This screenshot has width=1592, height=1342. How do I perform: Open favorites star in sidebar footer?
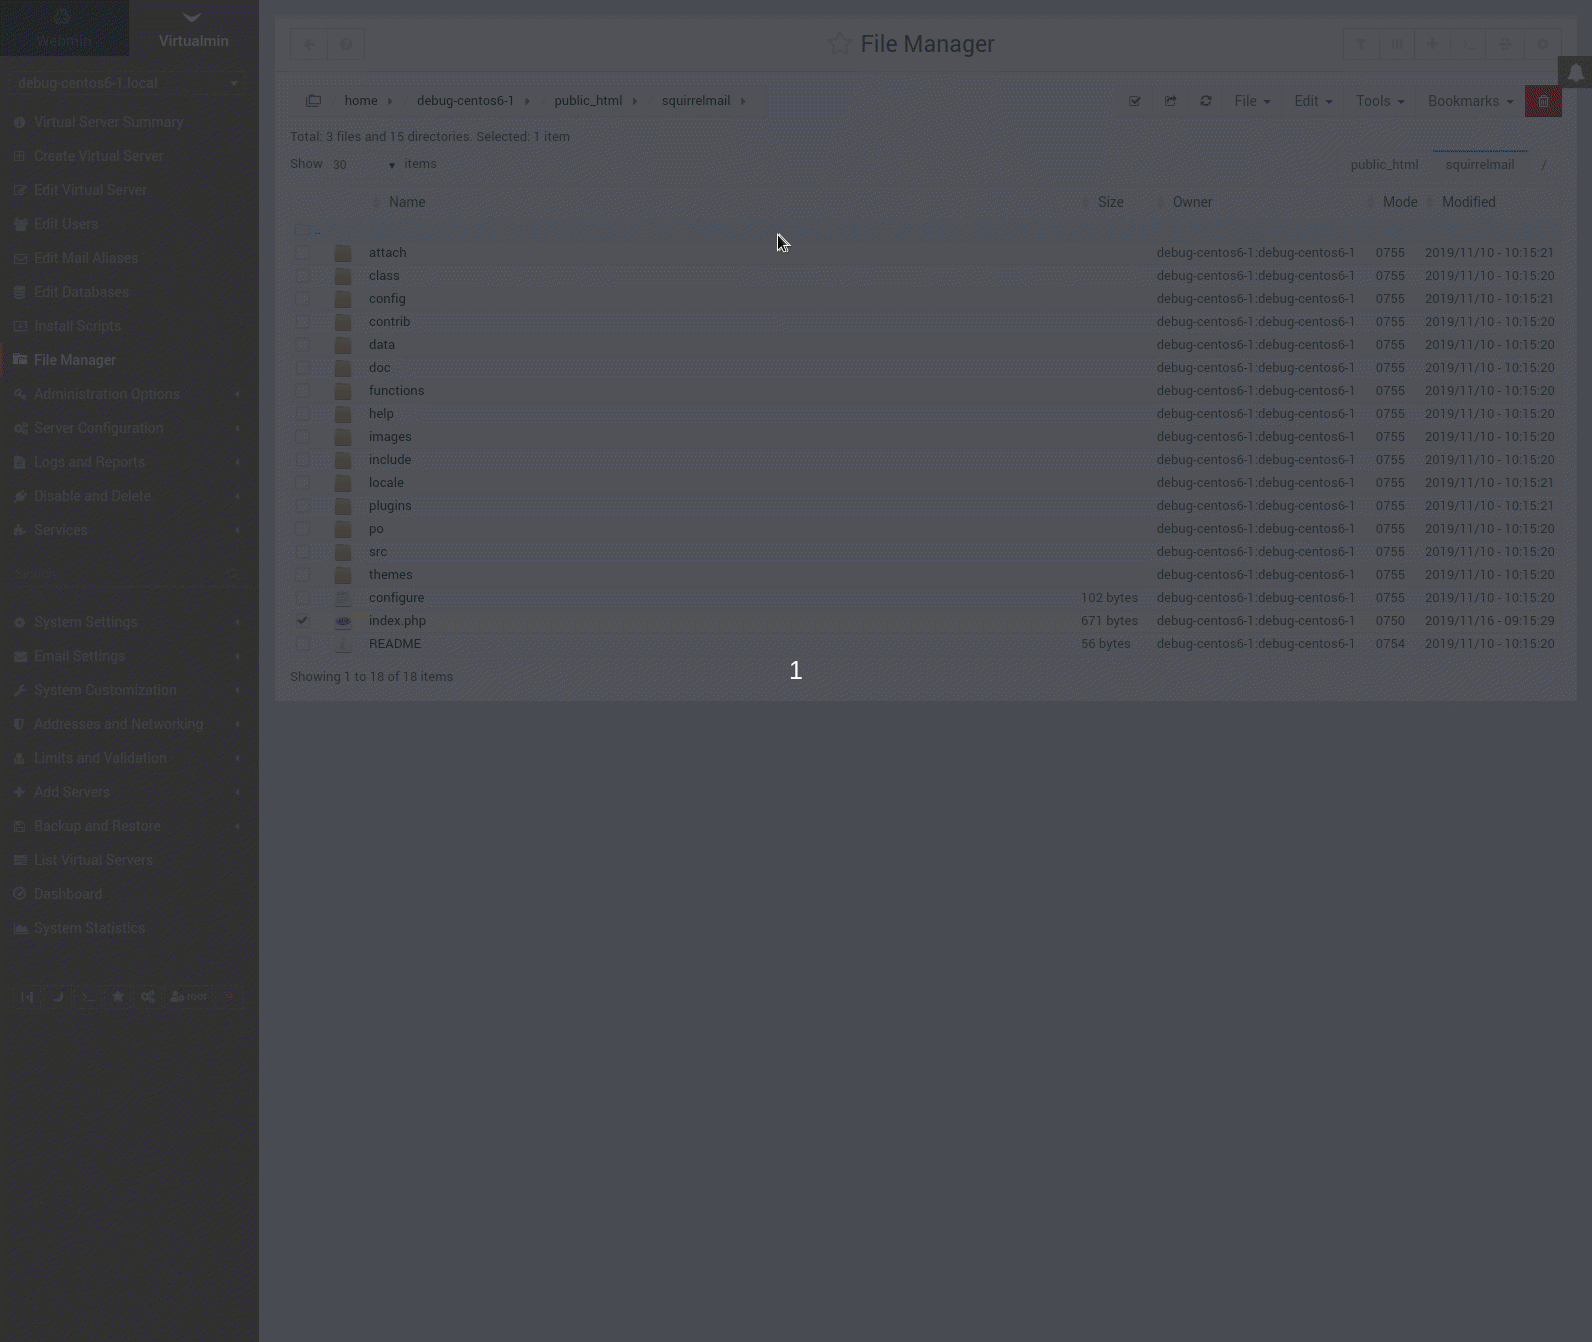(x=118, y=996)
